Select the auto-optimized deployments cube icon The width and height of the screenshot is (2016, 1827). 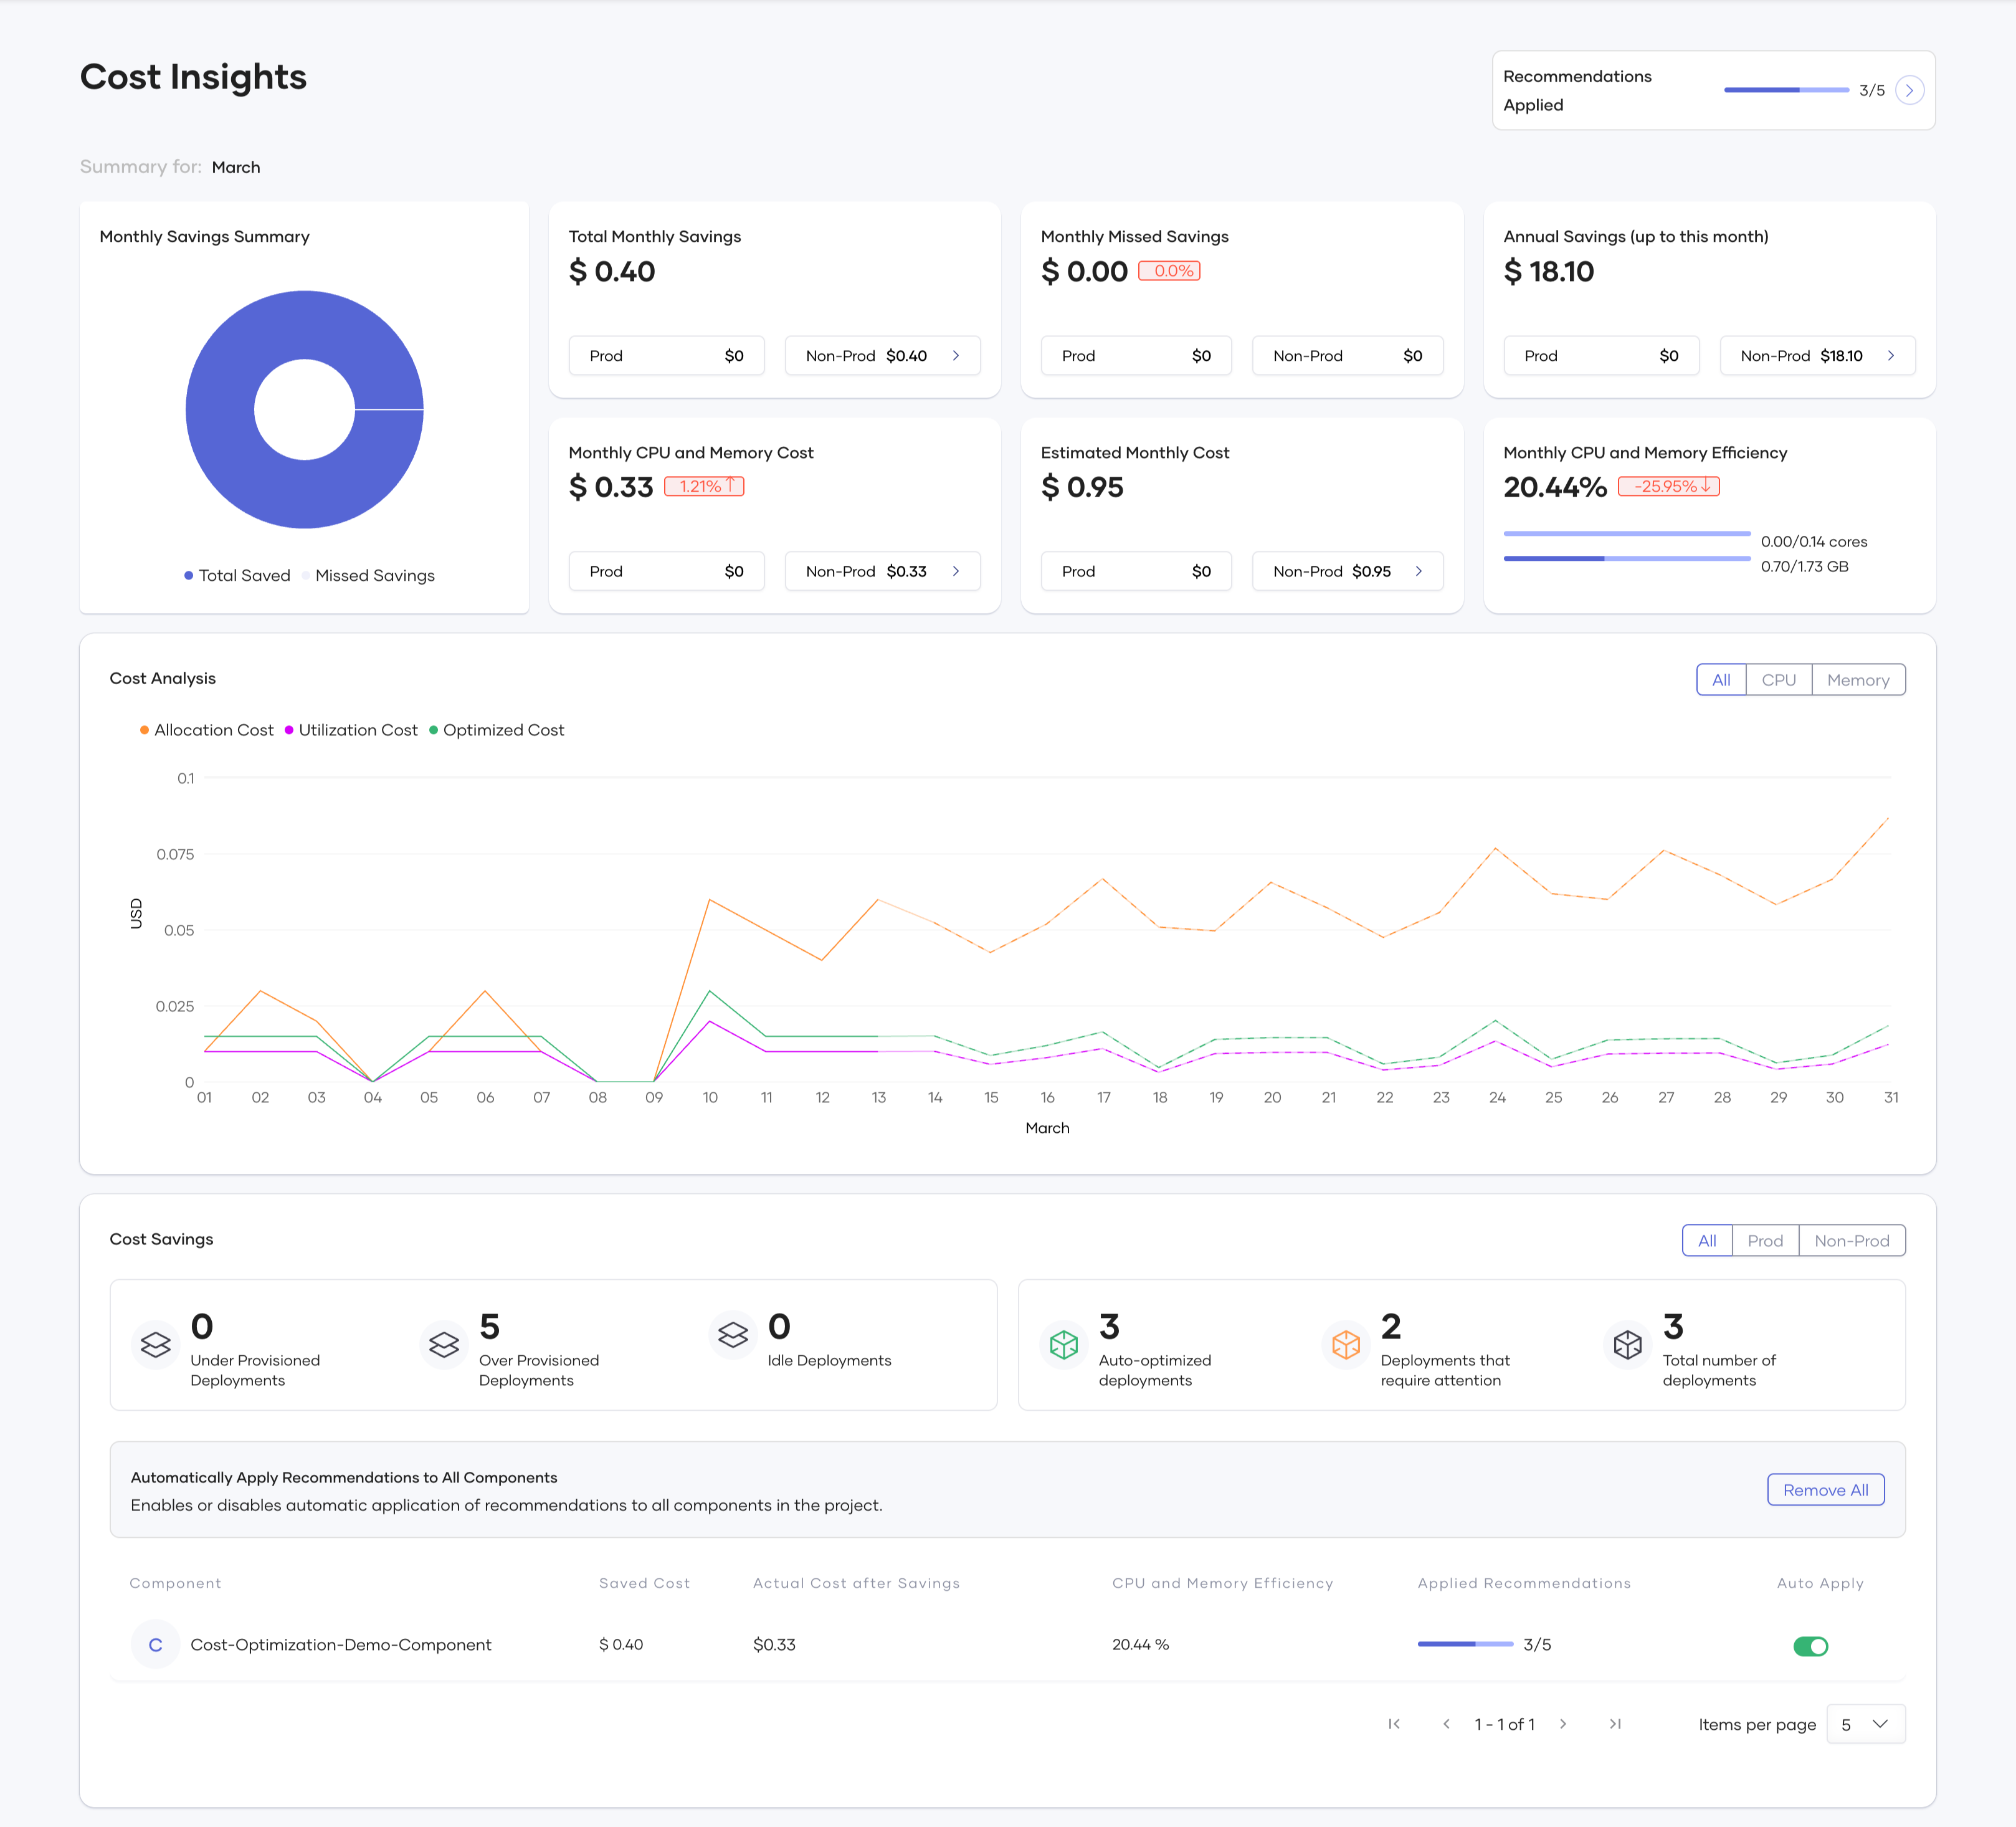[1064, 1345]
